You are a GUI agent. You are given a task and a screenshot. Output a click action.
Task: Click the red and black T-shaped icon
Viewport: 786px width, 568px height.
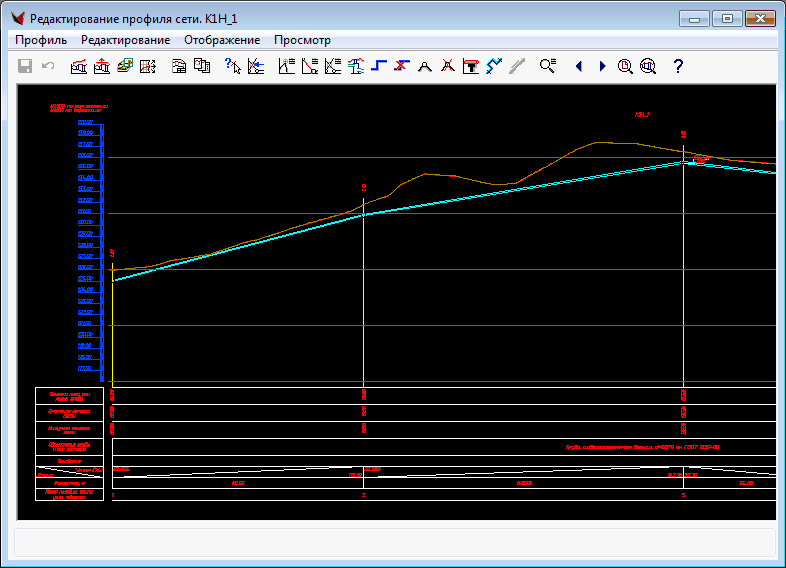(x=471, y=66)
